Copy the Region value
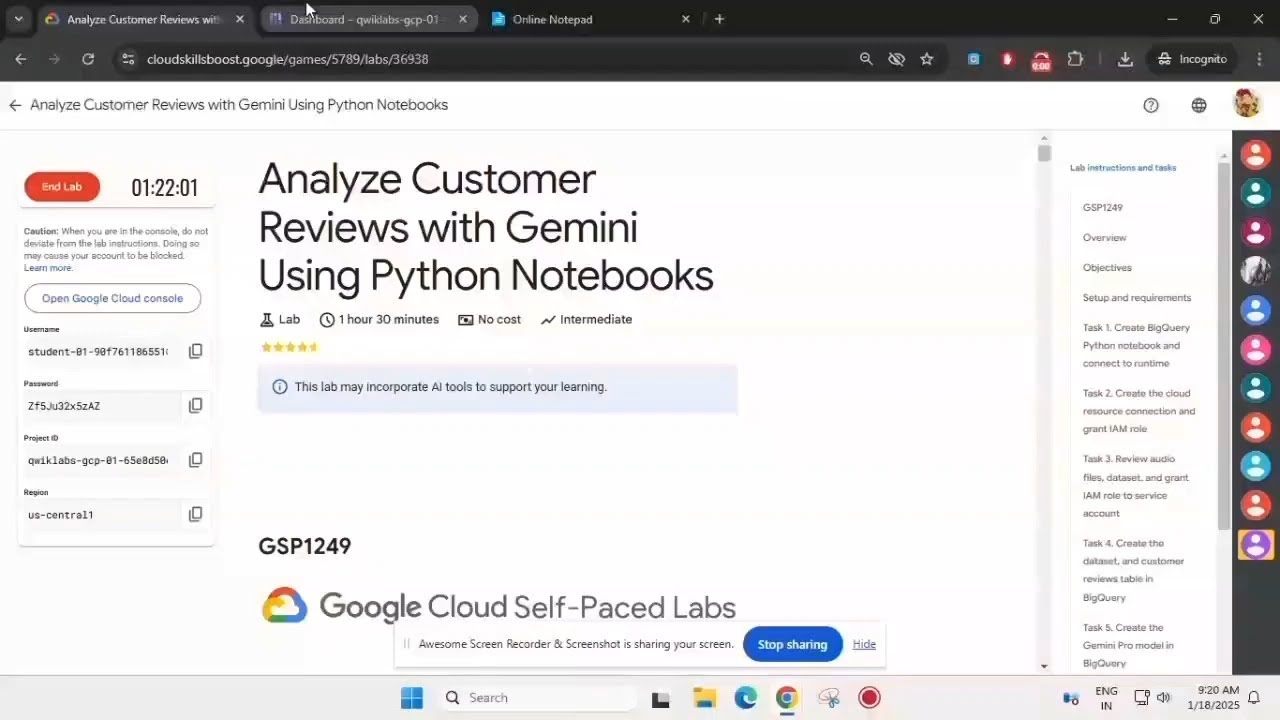 pyautogui.click(x=195, y=514)
